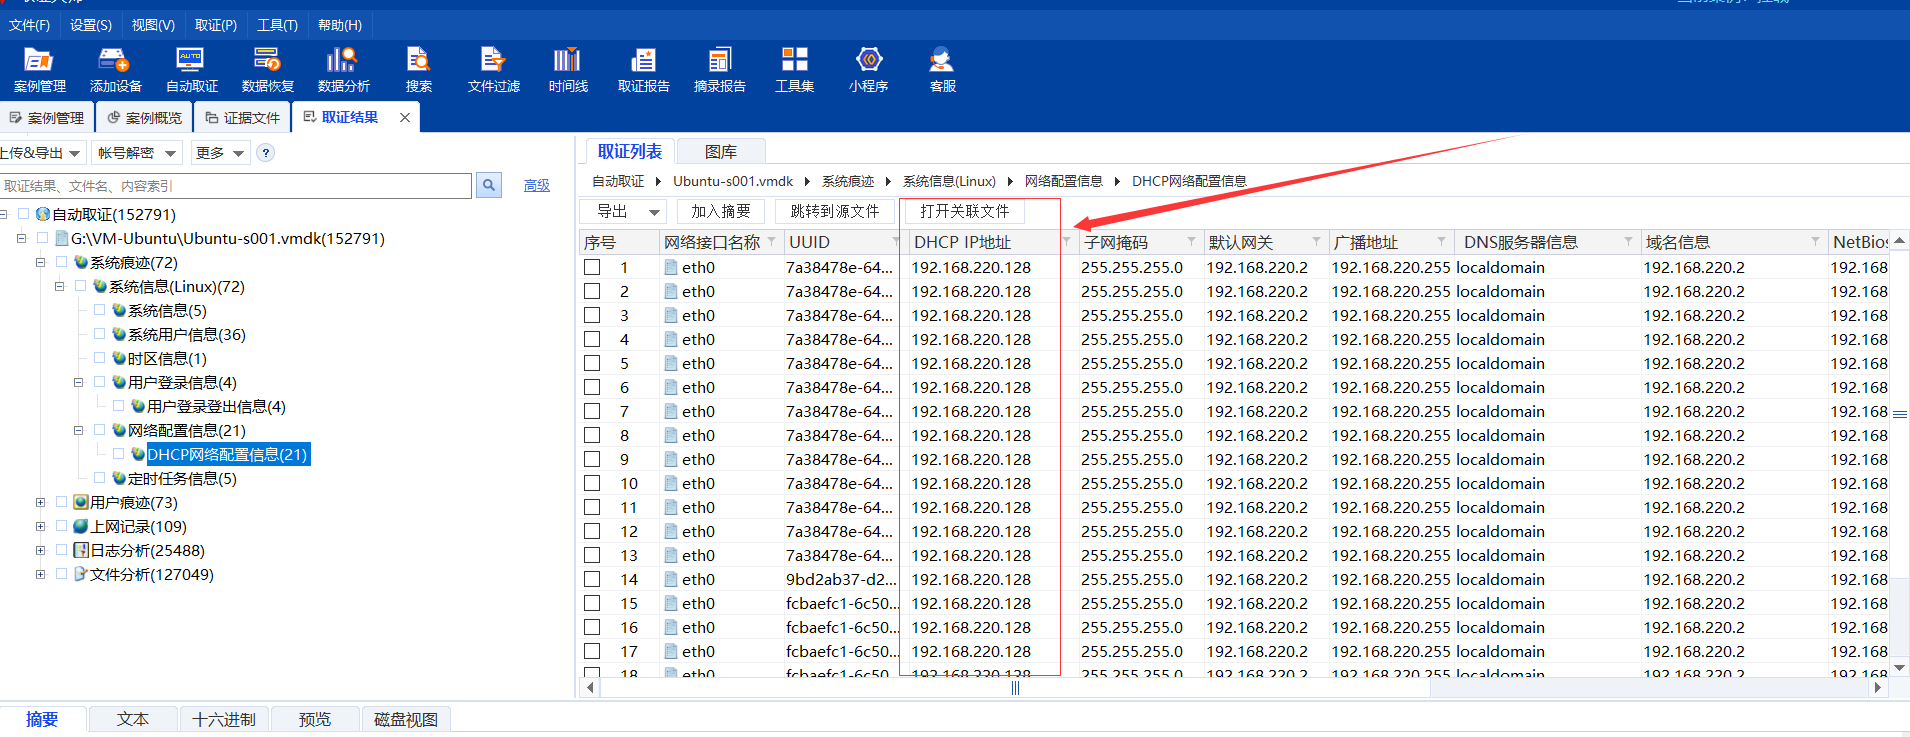Click the magnifier search button beside search box
1910x737 pixels.
coord(489,185)
